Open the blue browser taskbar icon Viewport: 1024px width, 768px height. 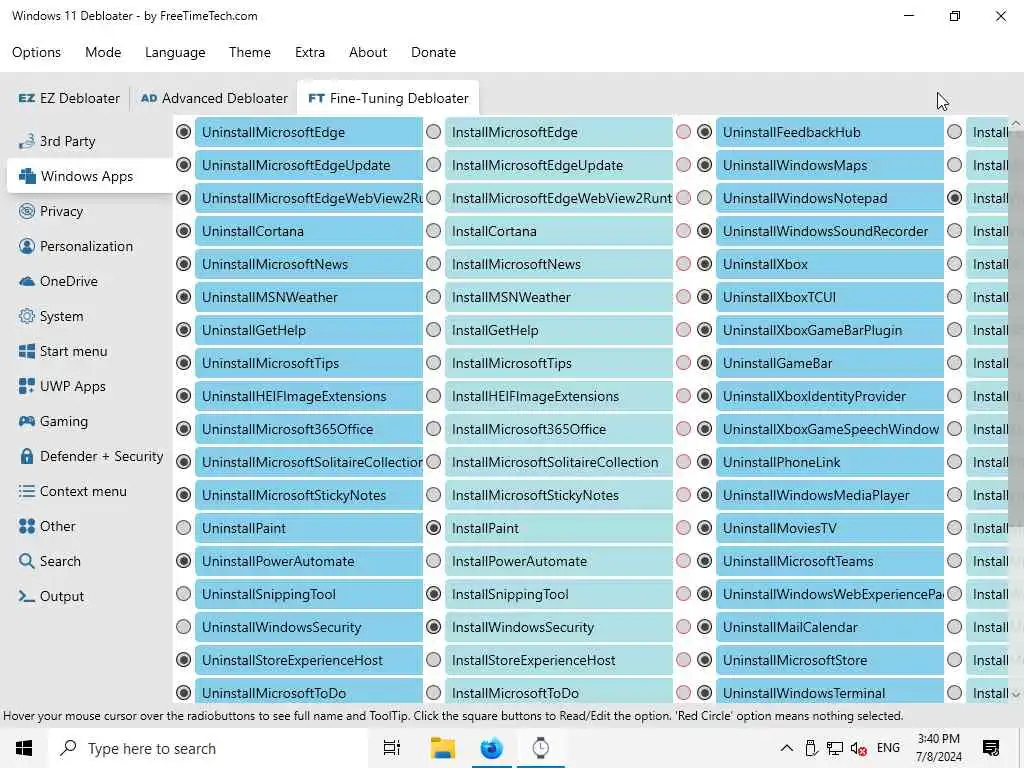click(x=491, y=748)
